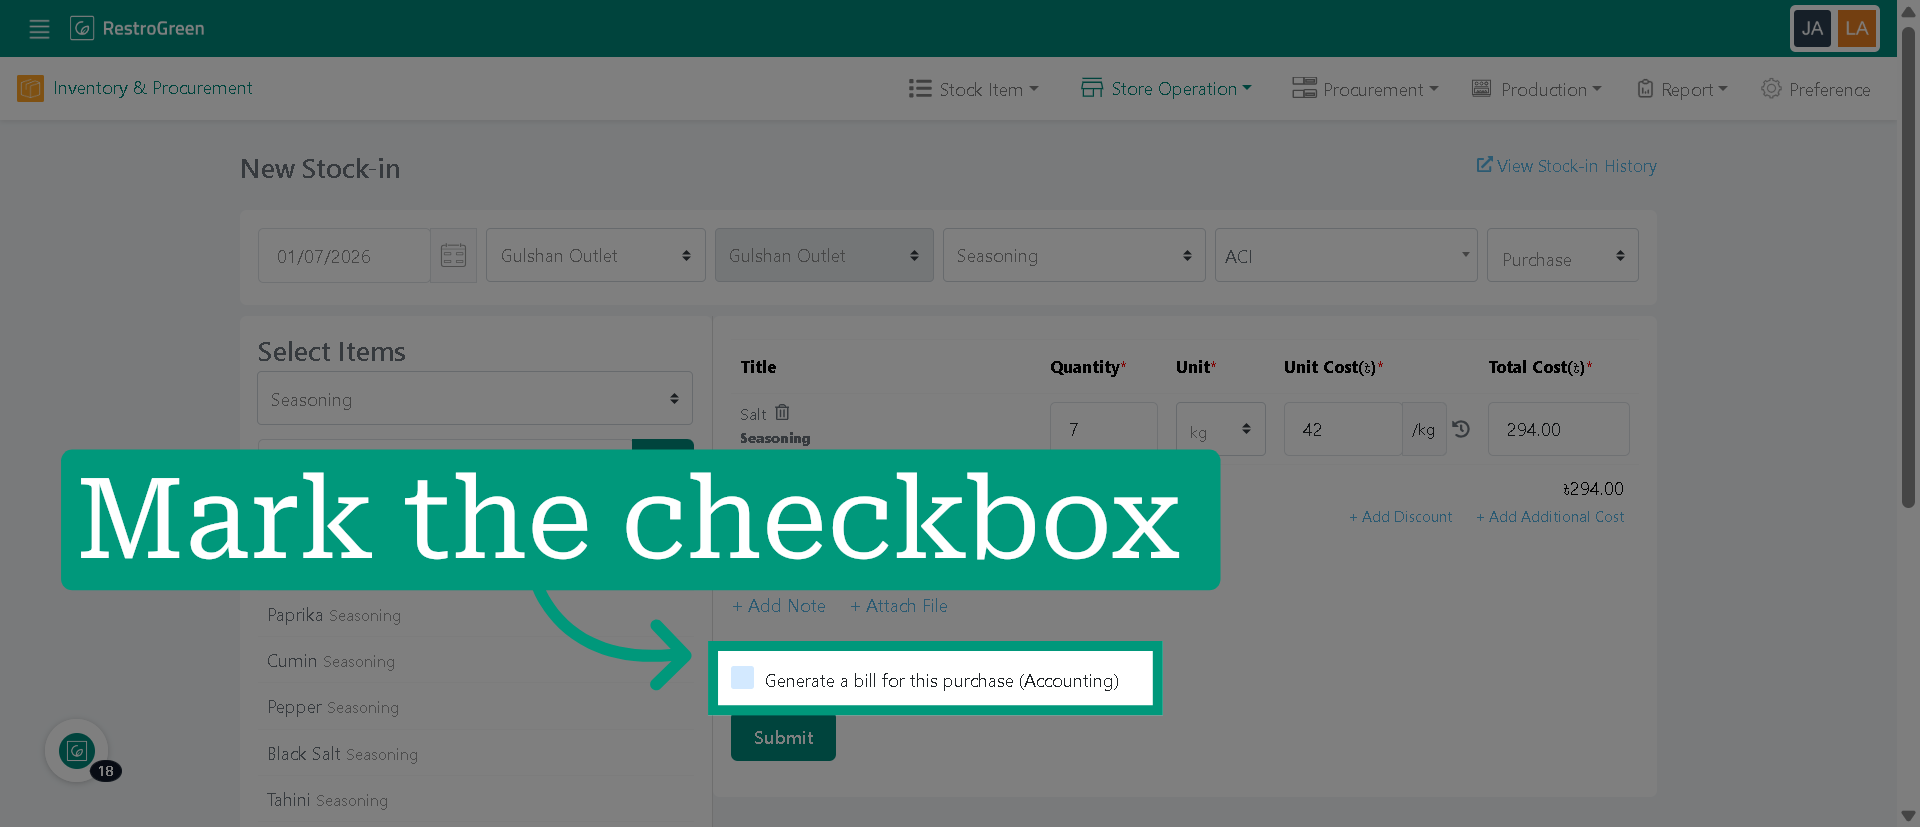Click the page vertical scrollbar
The image size is (1920, 827).
coord(1908,267)
